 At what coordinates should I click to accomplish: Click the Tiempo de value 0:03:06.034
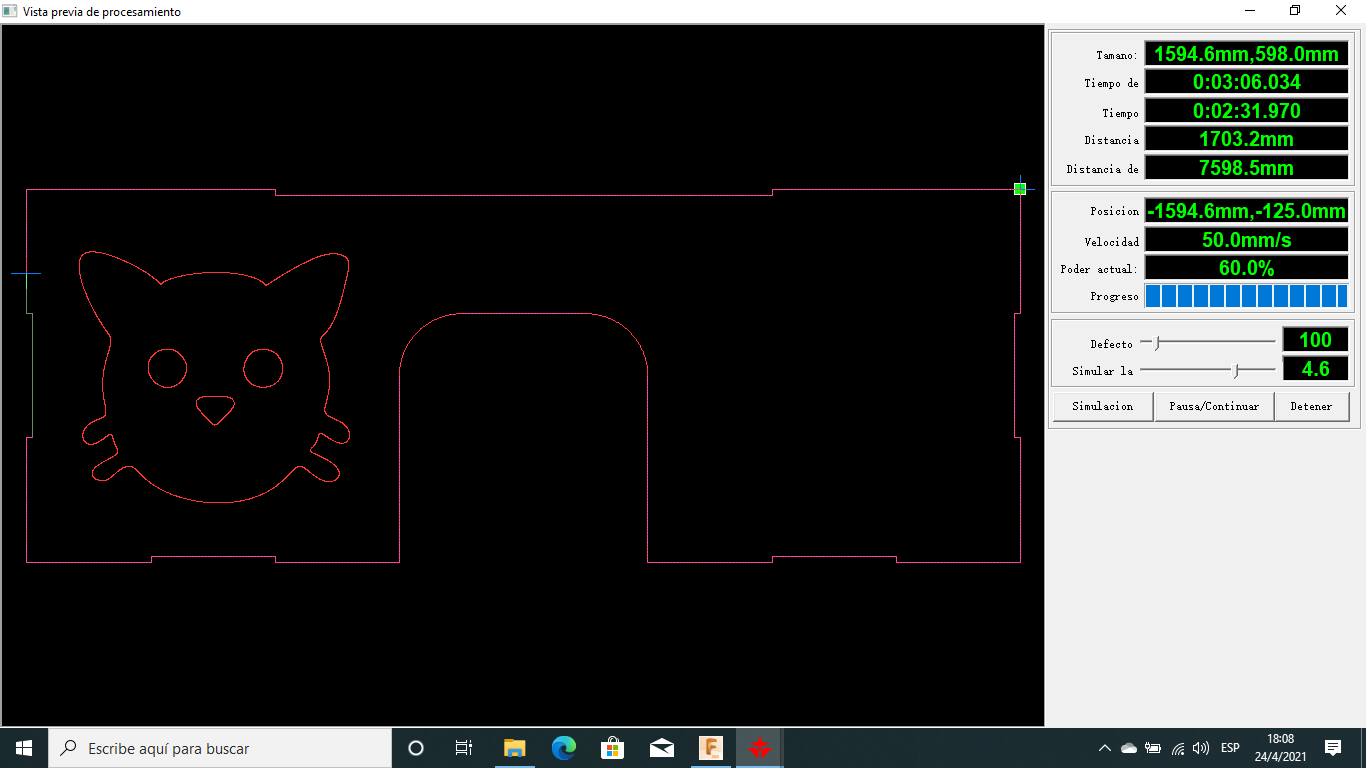(x=1246, y=82)
